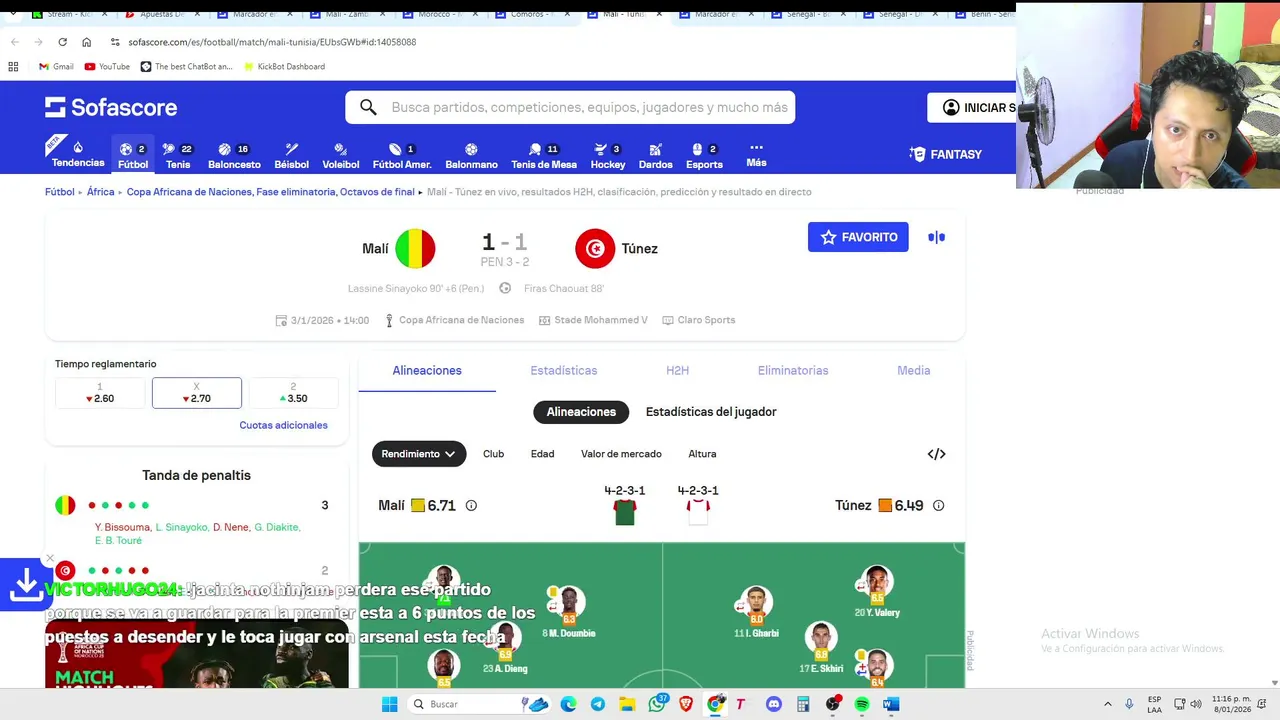Switch to Estadísticas del jugador view
The image size is (1280, 720).
[711, 412]
